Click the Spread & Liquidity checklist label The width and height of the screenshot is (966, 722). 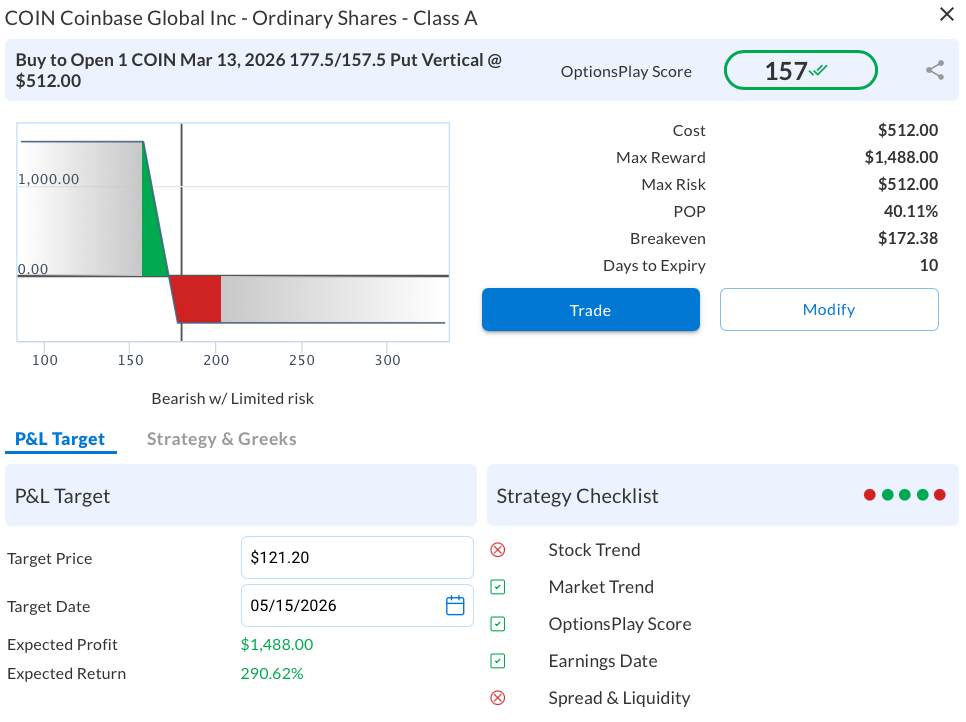(619, 698)
